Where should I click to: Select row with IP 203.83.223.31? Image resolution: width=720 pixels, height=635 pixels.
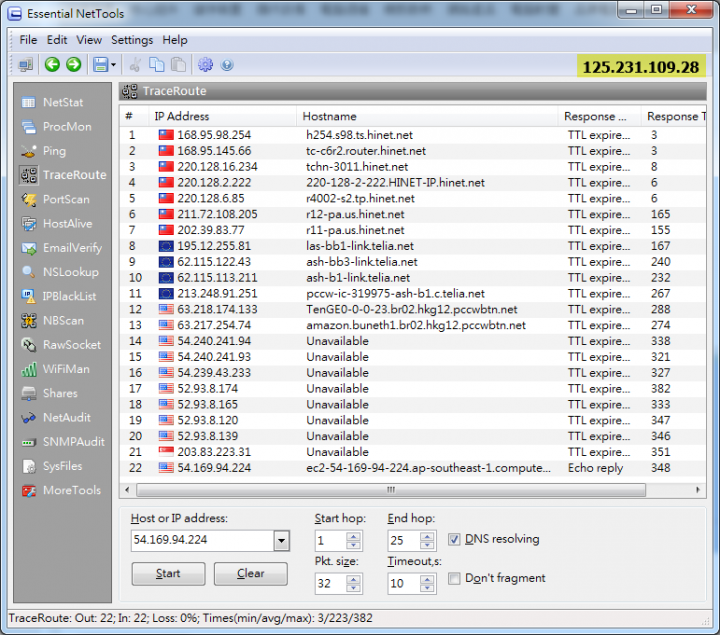[412, 452]
